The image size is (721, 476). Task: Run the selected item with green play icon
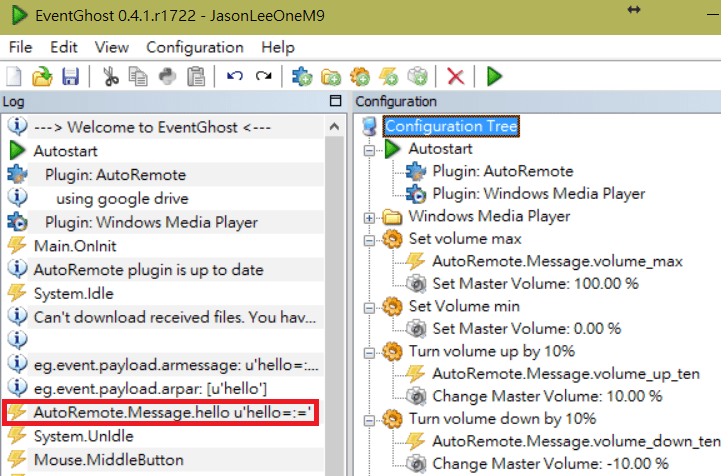tap(493, 76)
